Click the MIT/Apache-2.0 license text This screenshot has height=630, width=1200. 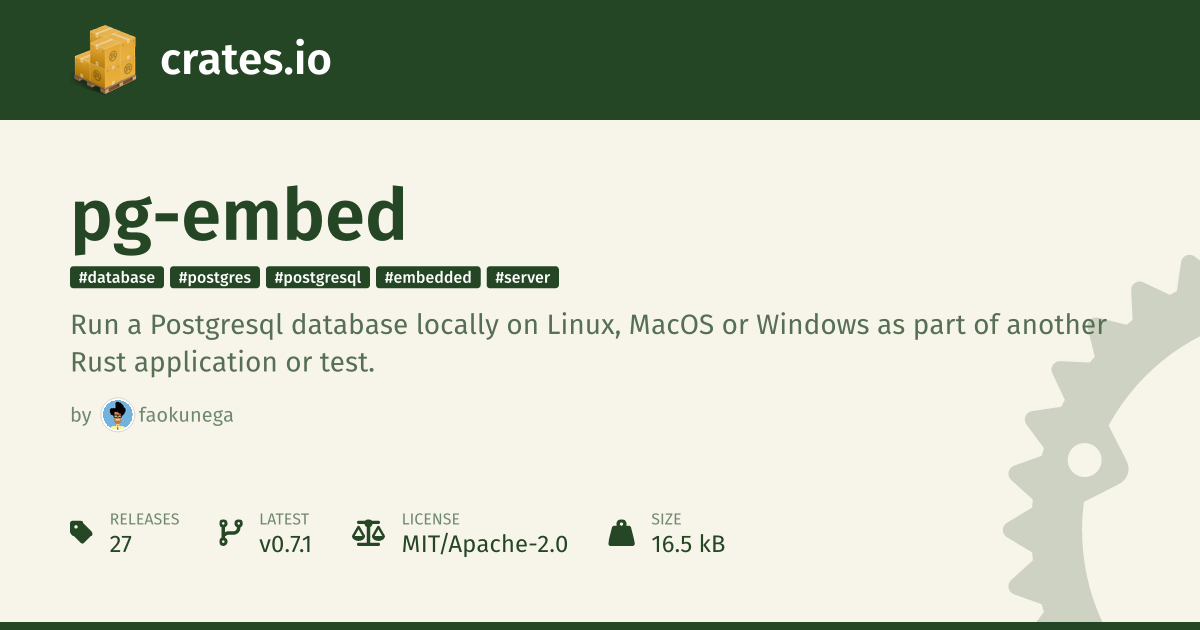[485, 544]
